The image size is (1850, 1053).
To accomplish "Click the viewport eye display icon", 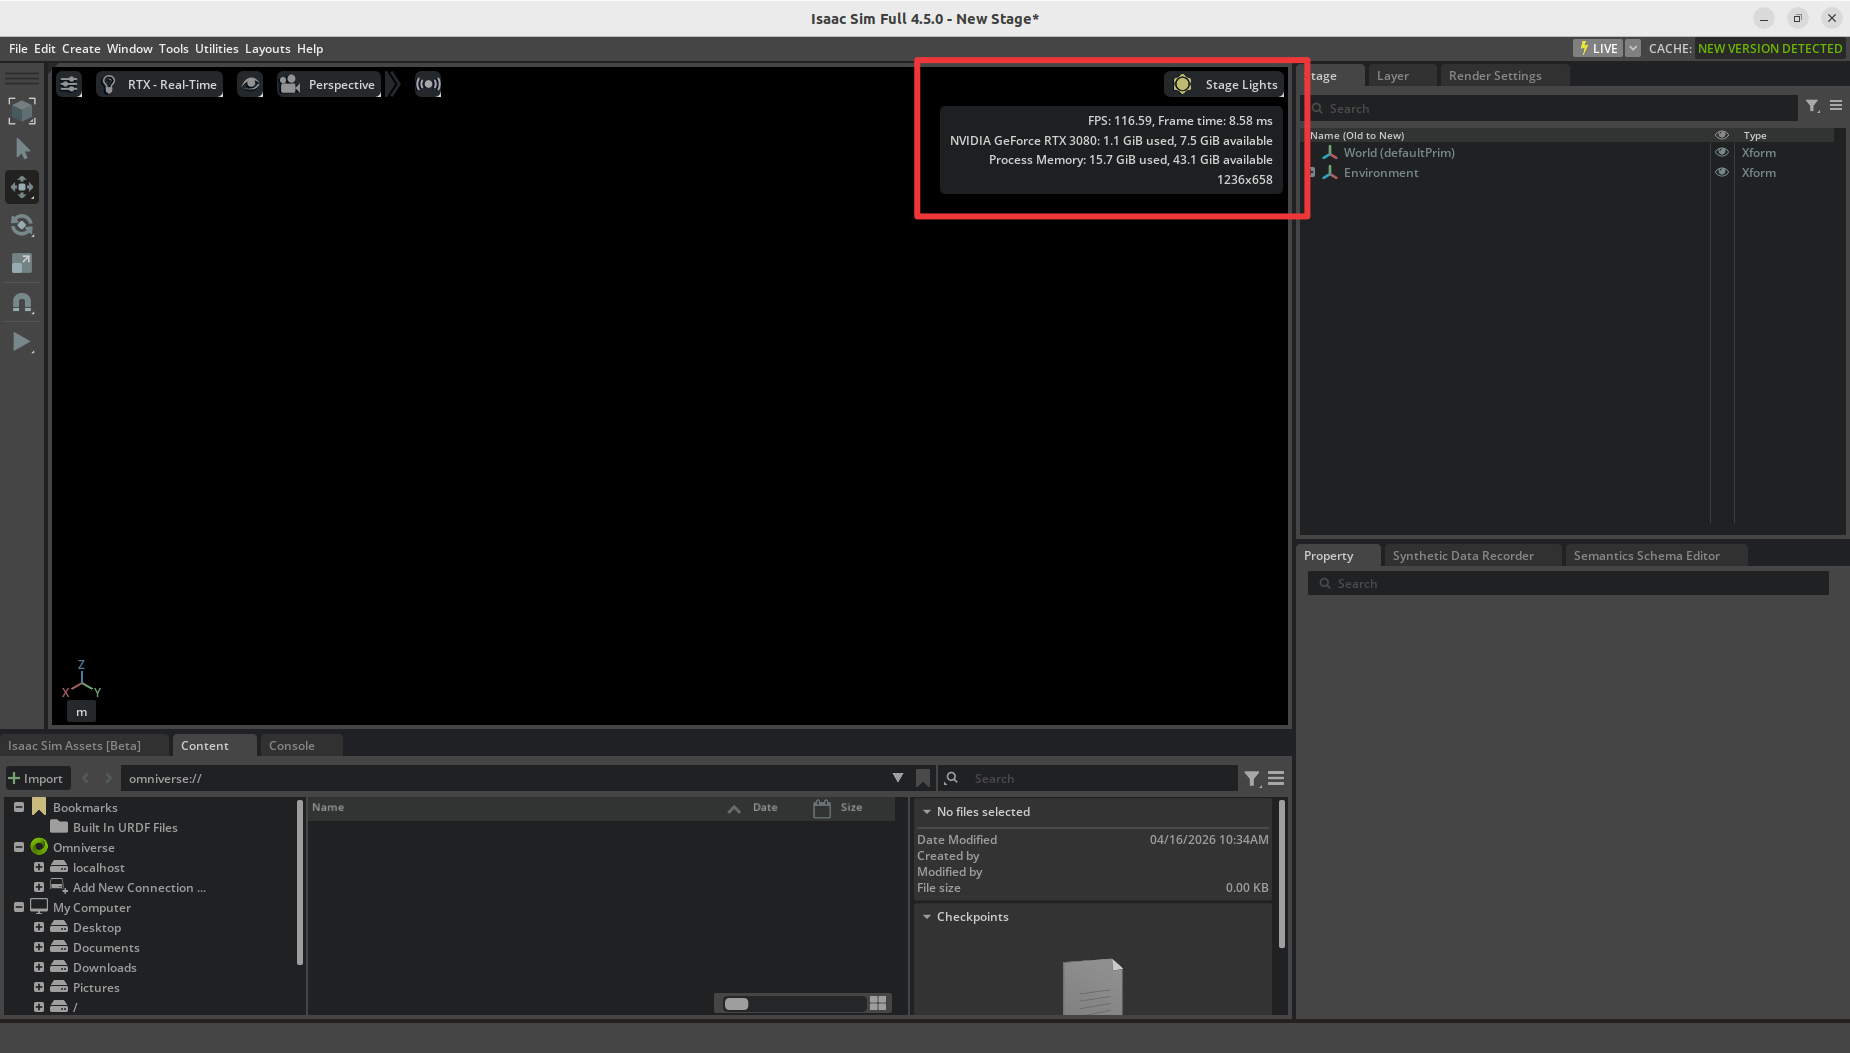I will pos(250,84).
